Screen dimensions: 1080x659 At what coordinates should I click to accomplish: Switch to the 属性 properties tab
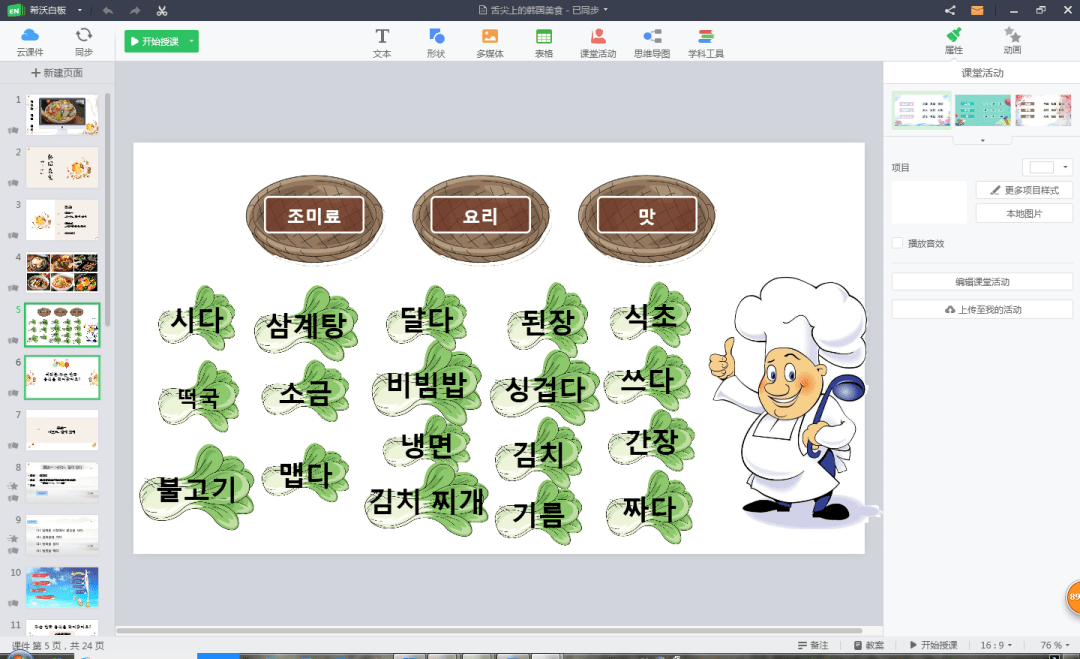[954, 40]
